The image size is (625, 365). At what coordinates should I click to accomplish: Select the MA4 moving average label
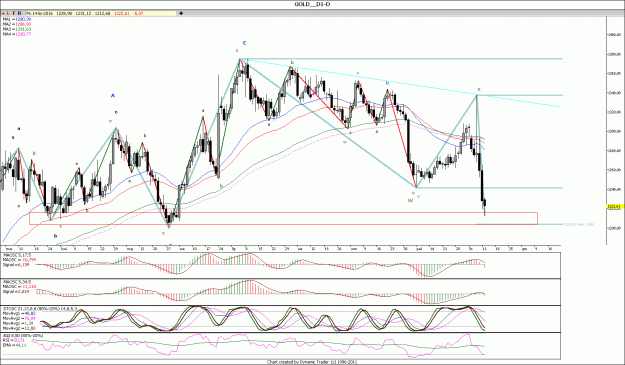(x=17, y=34)
